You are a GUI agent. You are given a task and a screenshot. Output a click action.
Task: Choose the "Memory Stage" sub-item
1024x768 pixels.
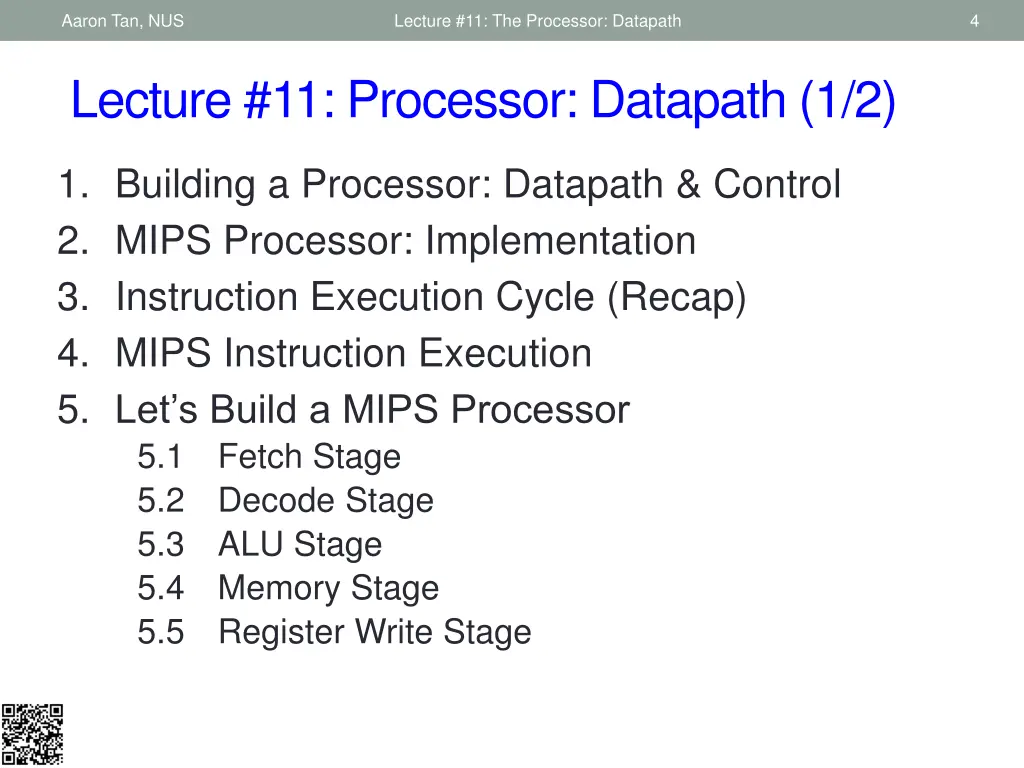point(328,588)
